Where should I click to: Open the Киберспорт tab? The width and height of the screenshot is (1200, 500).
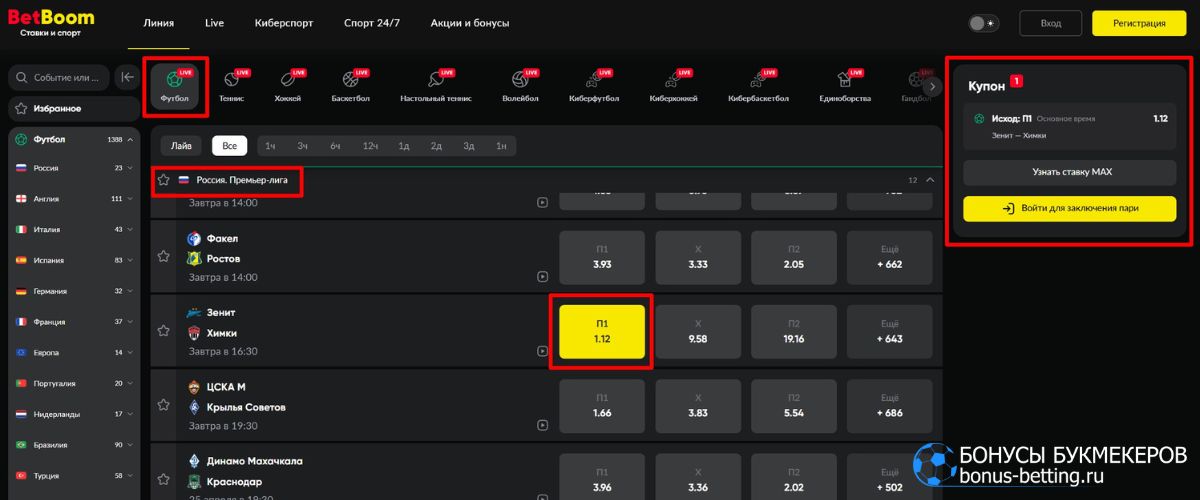coord(284,22)
